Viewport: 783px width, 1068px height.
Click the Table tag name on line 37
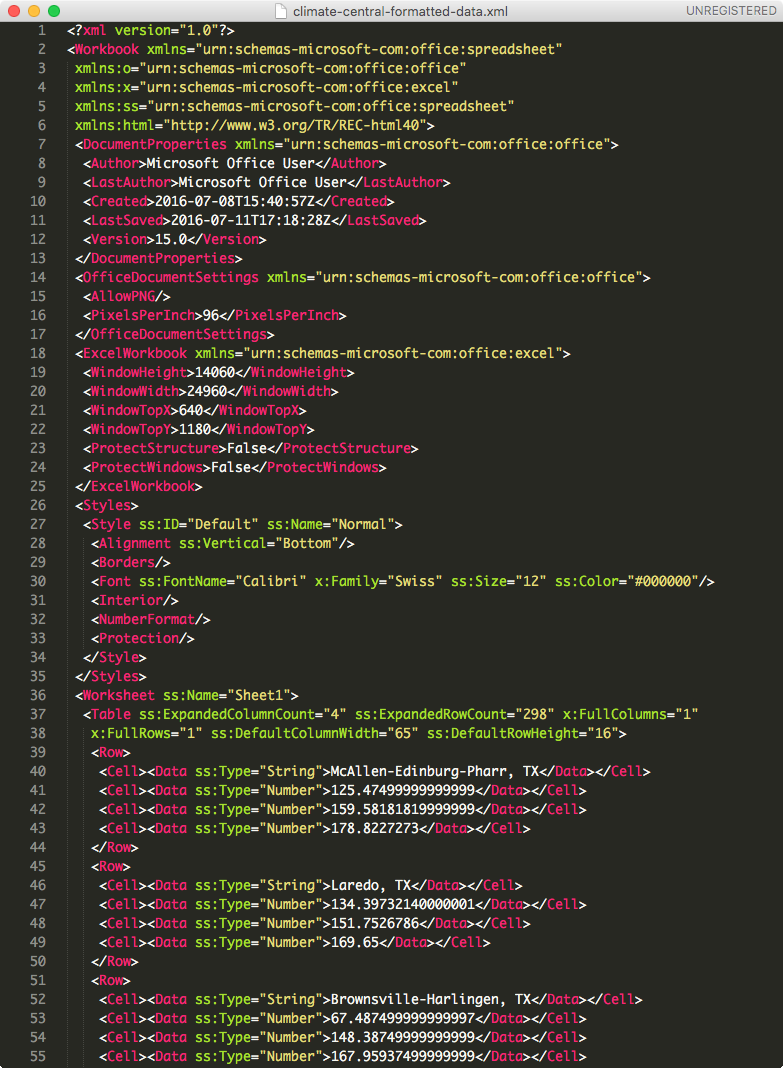(x=111, y=714)
